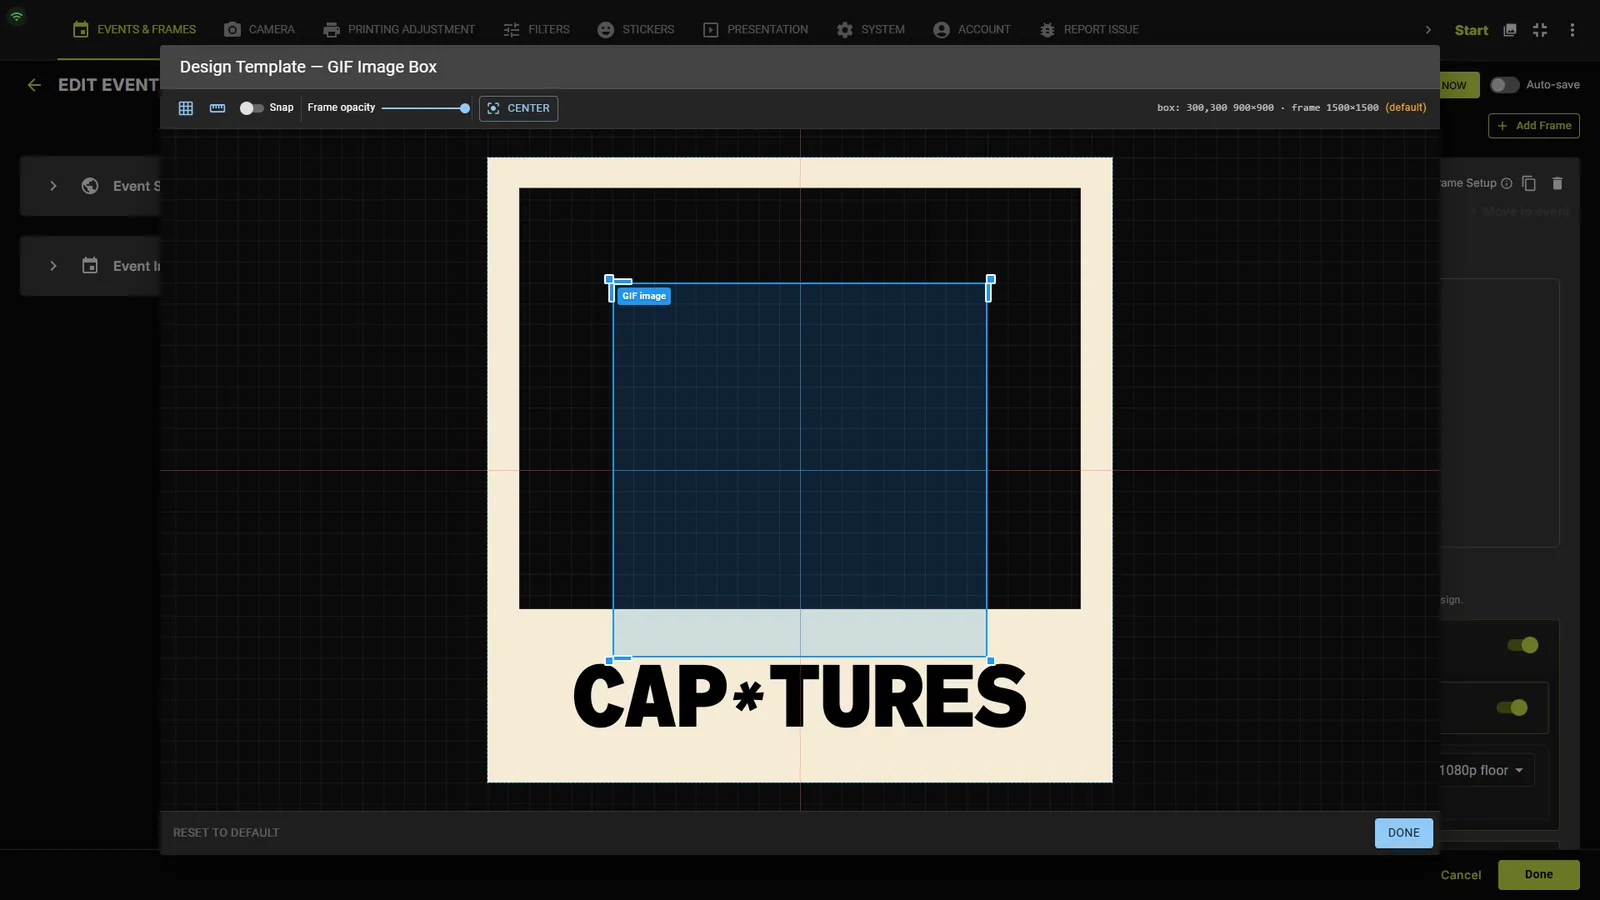Click the delete frame trash icon
The height and width of the screenshot is (900, 1600).
point(1557,183)
